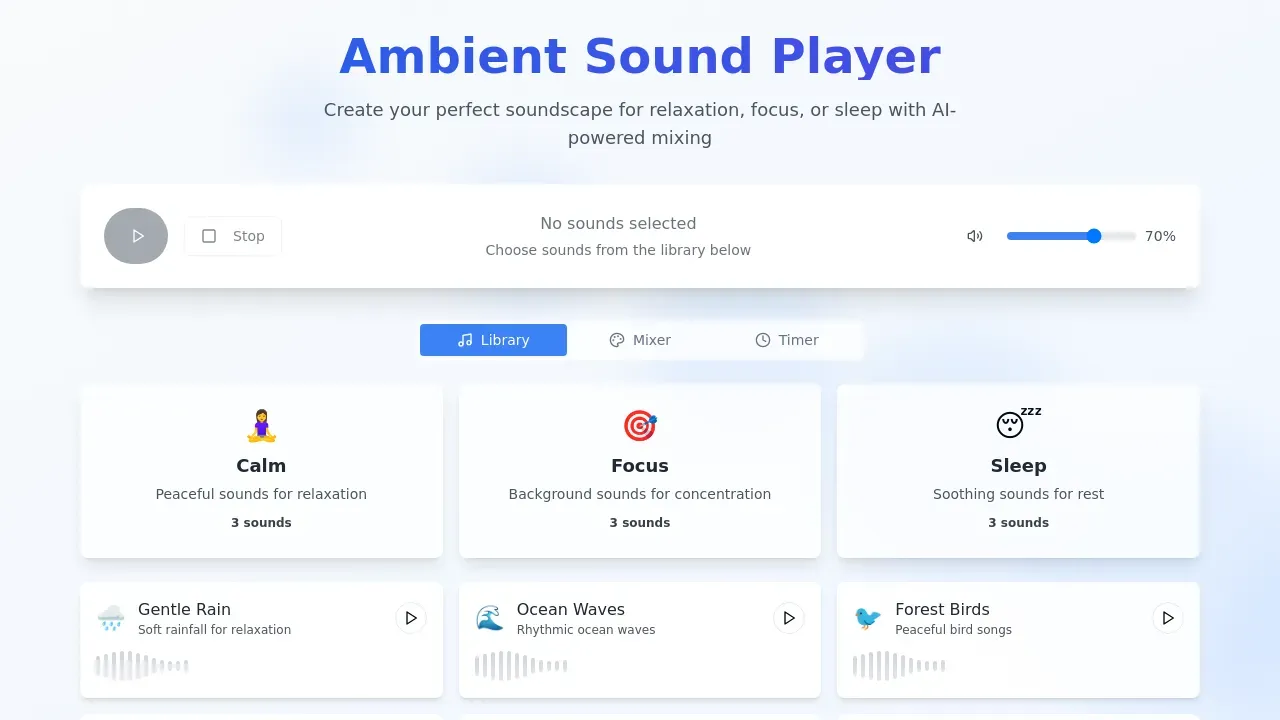Click the mute speaker icon
The width and height of the screenshot is (1280, 720).
[x=975, y=236]
